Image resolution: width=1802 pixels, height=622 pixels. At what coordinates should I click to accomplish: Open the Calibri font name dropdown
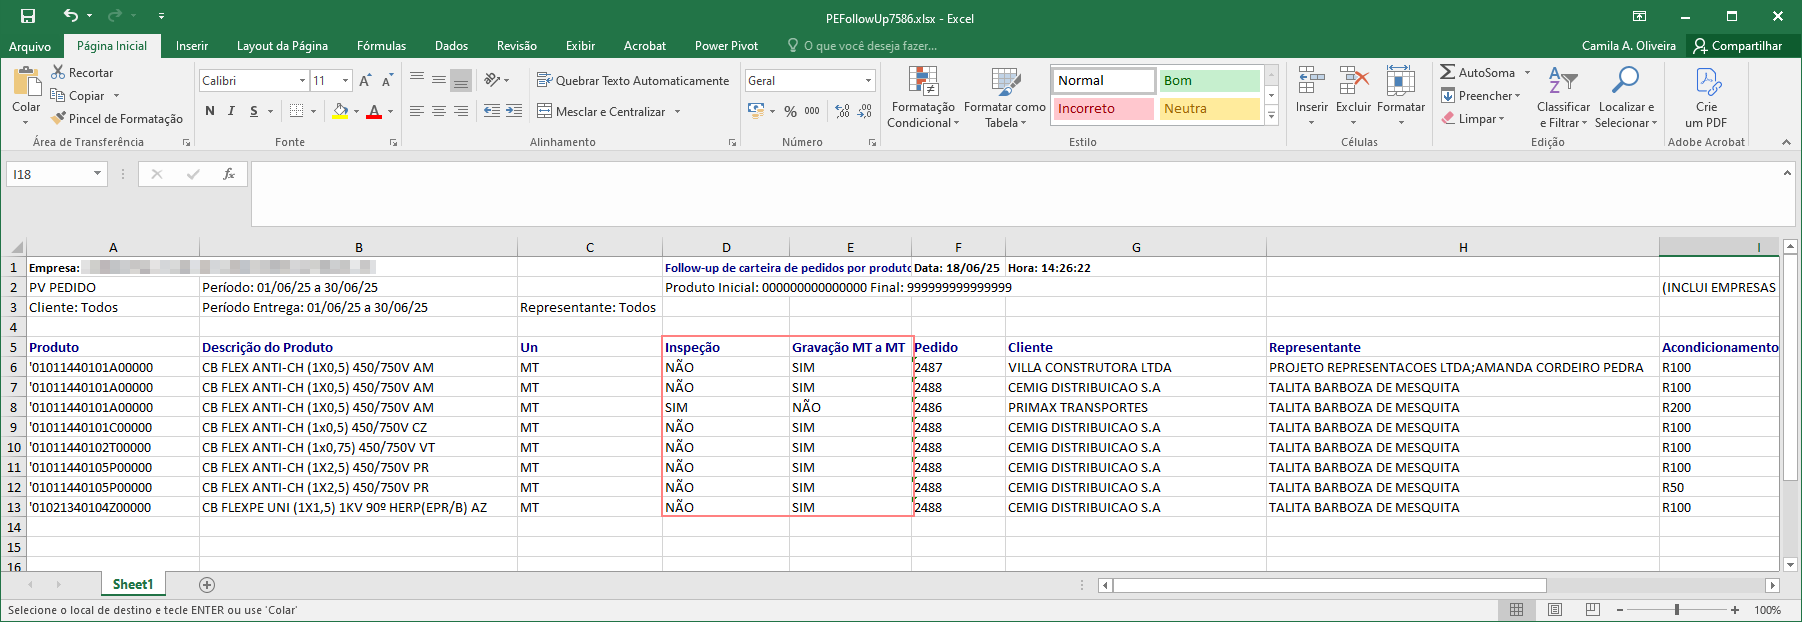pos(302,81)
